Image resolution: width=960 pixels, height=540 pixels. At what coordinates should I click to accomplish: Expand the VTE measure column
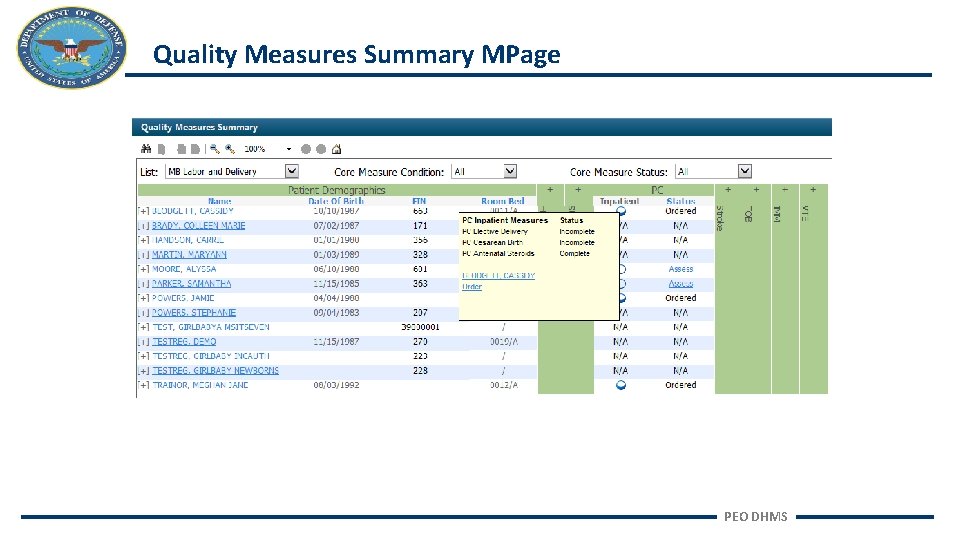(813, 190)
